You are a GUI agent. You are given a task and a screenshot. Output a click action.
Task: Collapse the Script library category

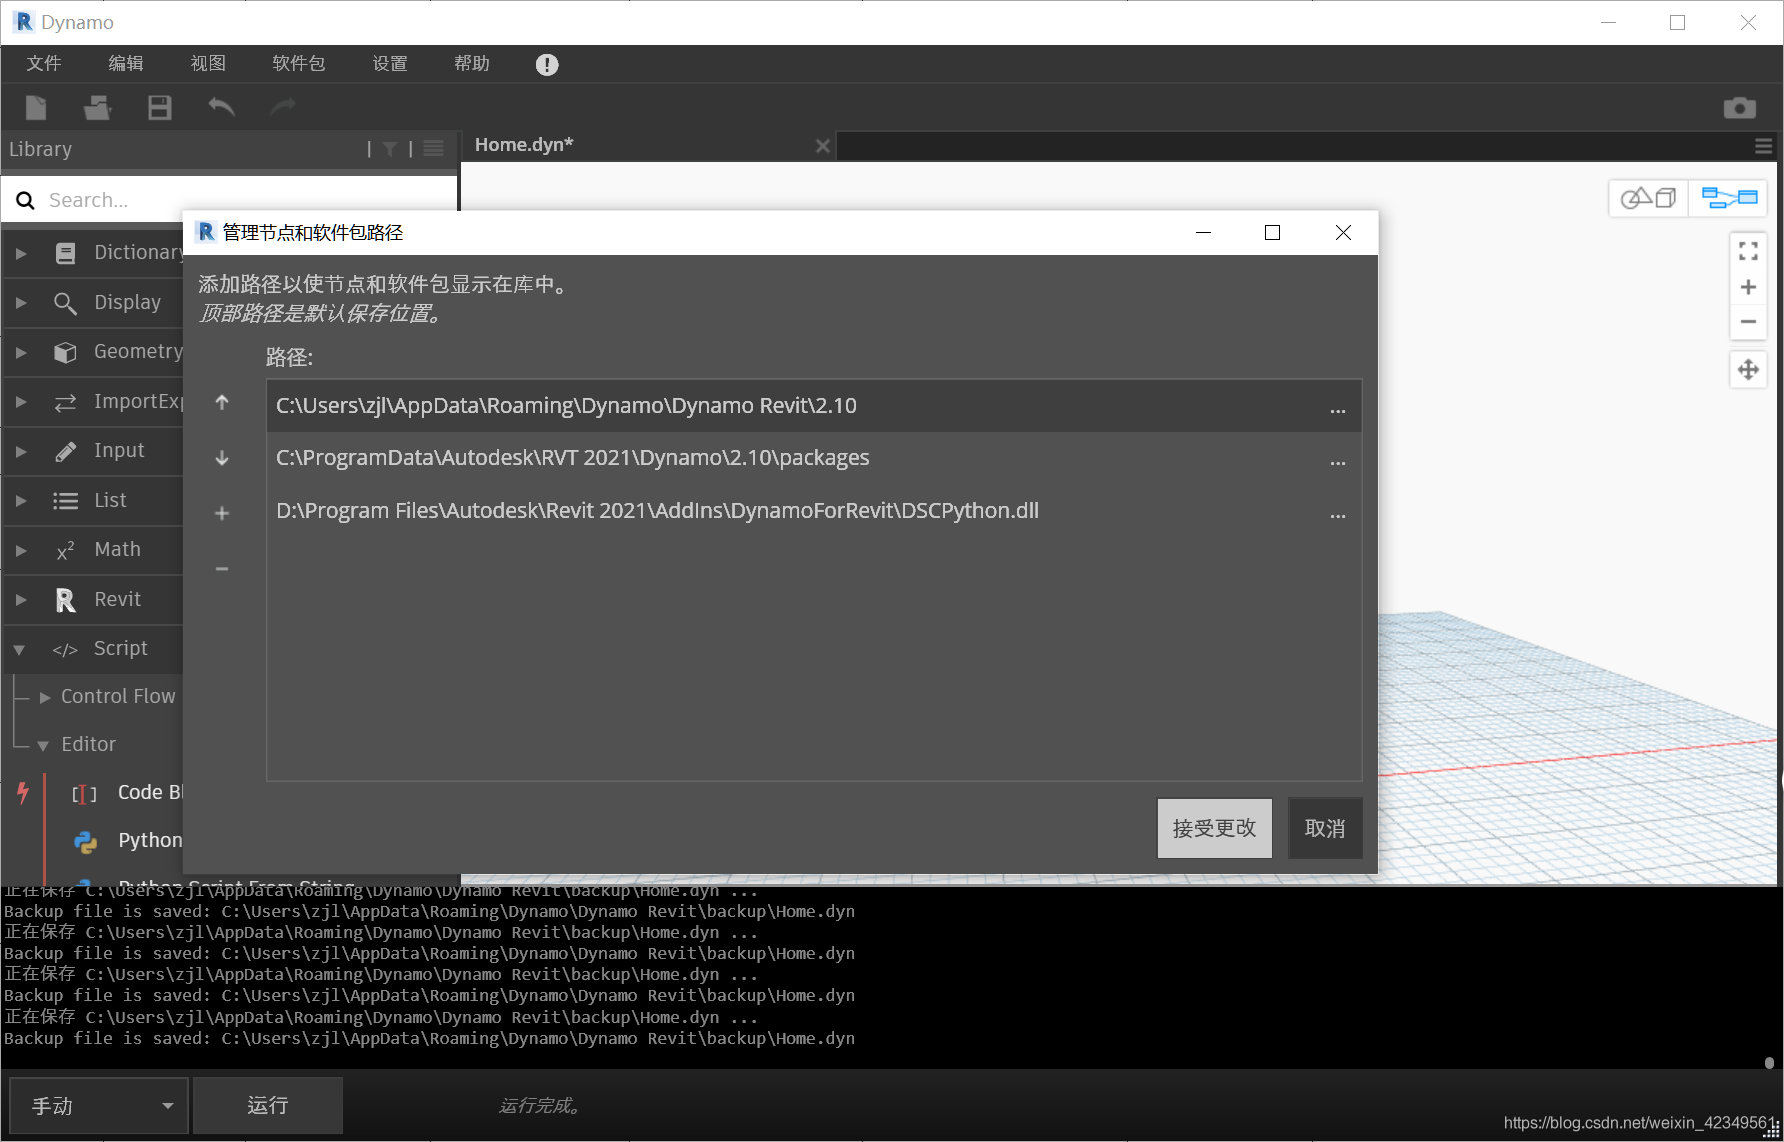[19, 649]
